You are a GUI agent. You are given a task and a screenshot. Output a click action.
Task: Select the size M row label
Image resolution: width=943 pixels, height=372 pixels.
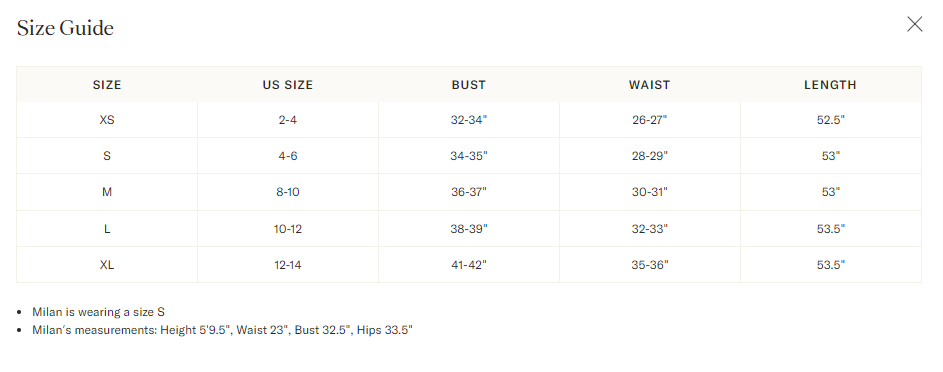tap(107, 192)
